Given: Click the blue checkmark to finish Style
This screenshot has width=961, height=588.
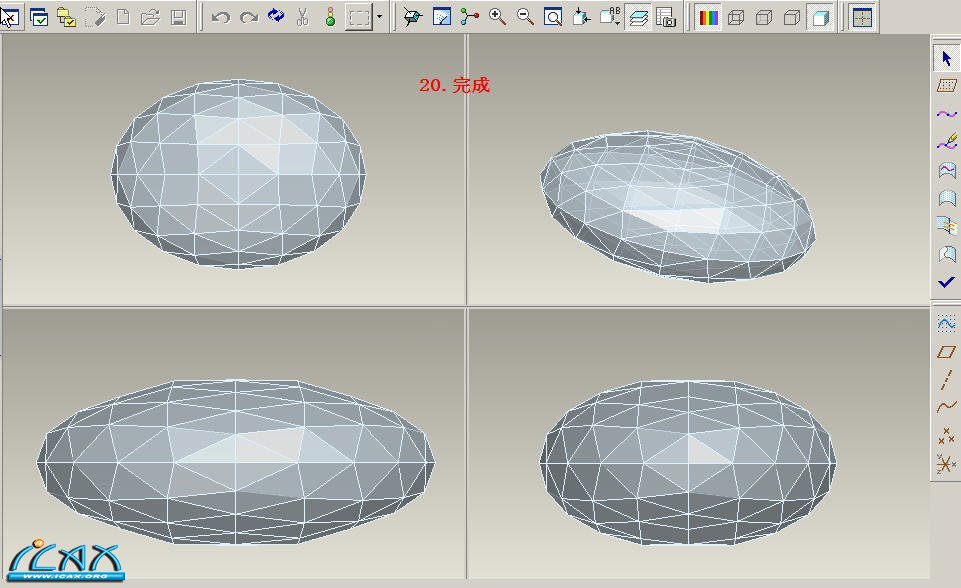Looking at the screenshot, I should click(946, 283).
